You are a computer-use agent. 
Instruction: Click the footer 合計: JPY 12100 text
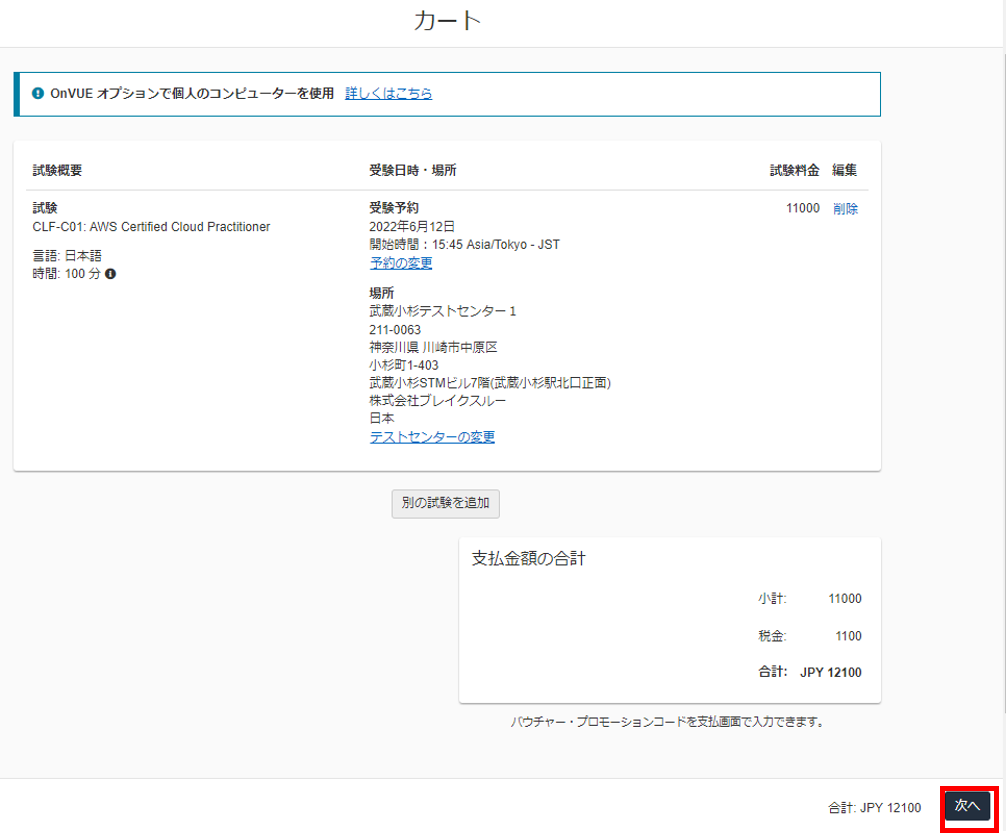pyautogui.click(x=874, y=808)
